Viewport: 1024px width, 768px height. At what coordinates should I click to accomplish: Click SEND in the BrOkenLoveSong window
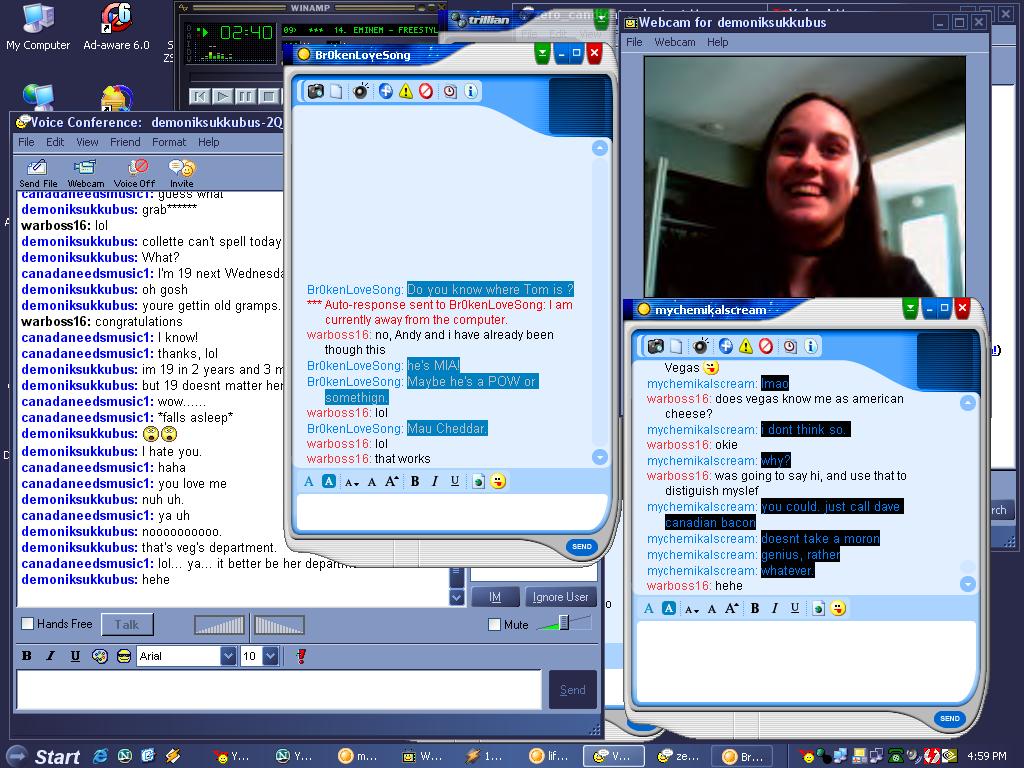pos(582,547)
